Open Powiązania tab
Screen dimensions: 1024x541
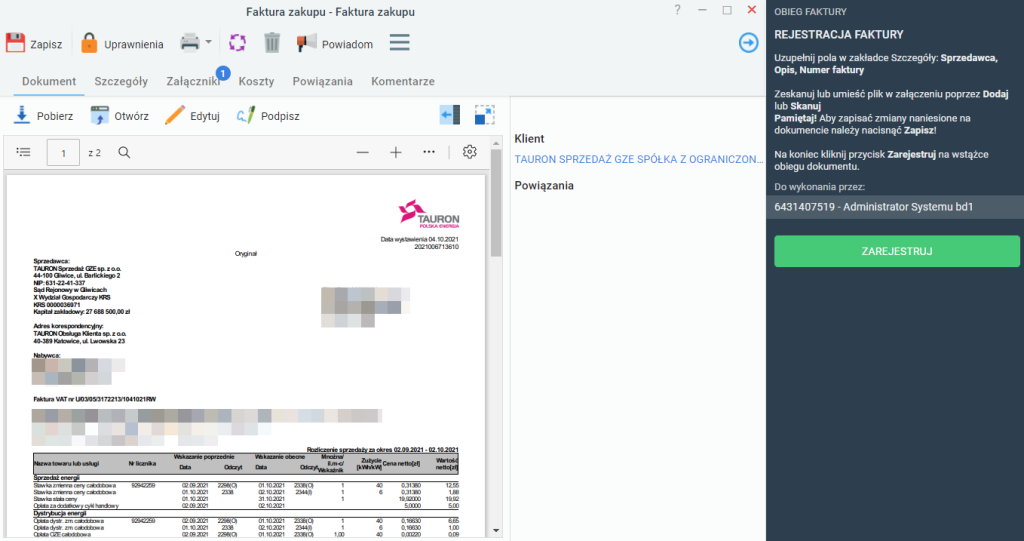(323, 81)
